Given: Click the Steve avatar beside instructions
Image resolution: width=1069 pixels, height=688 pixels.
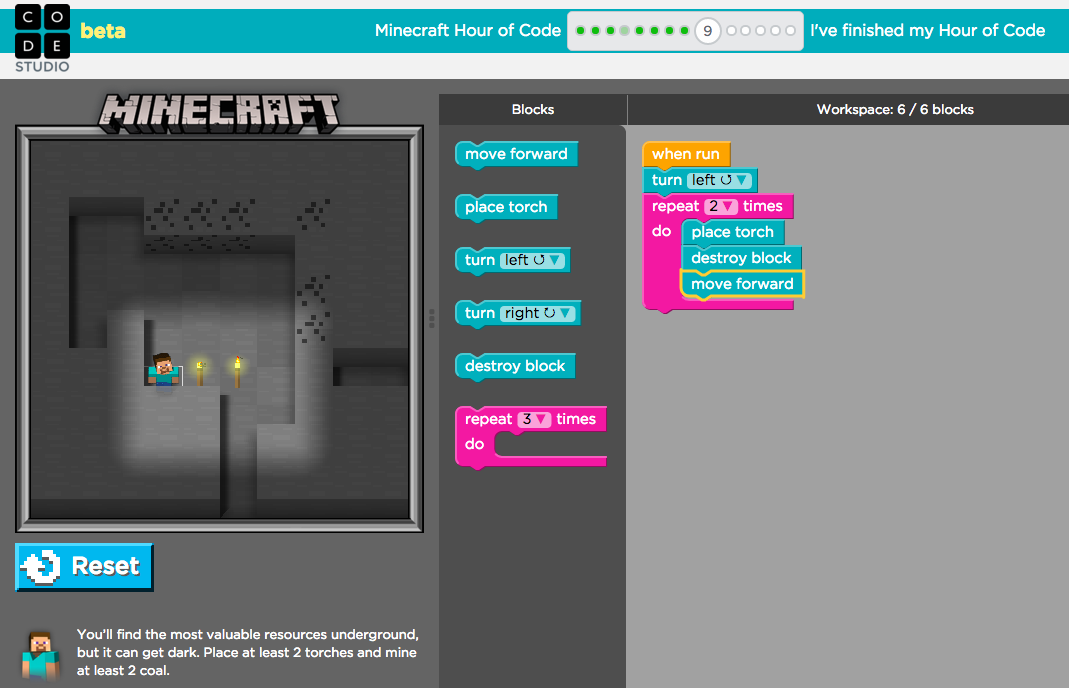Looking at the screenshot, I should click(x=40, y=655).
